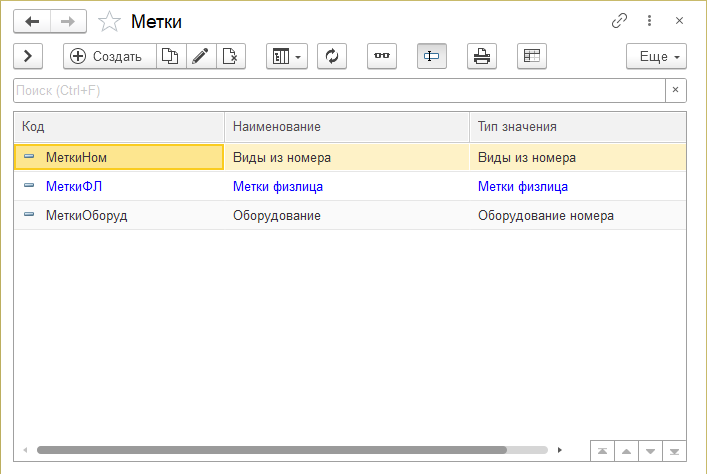Click the back navigation arrow

coord(32,21)
